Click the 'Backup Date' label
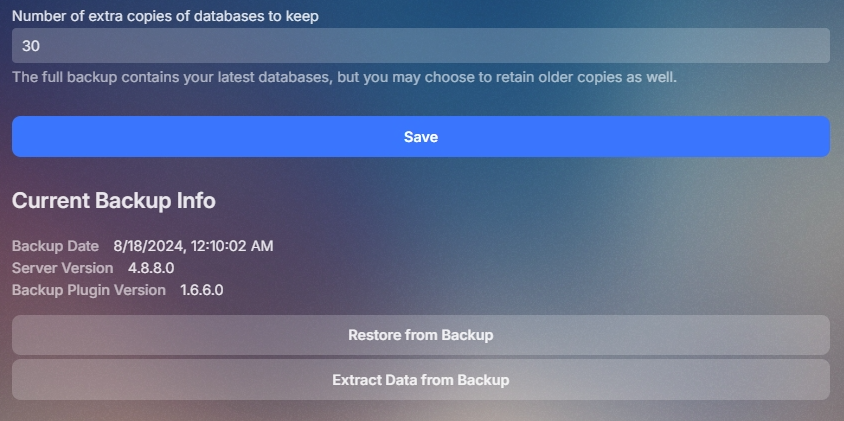The width and height of the screenshot is (844, 421). [55, 246]
